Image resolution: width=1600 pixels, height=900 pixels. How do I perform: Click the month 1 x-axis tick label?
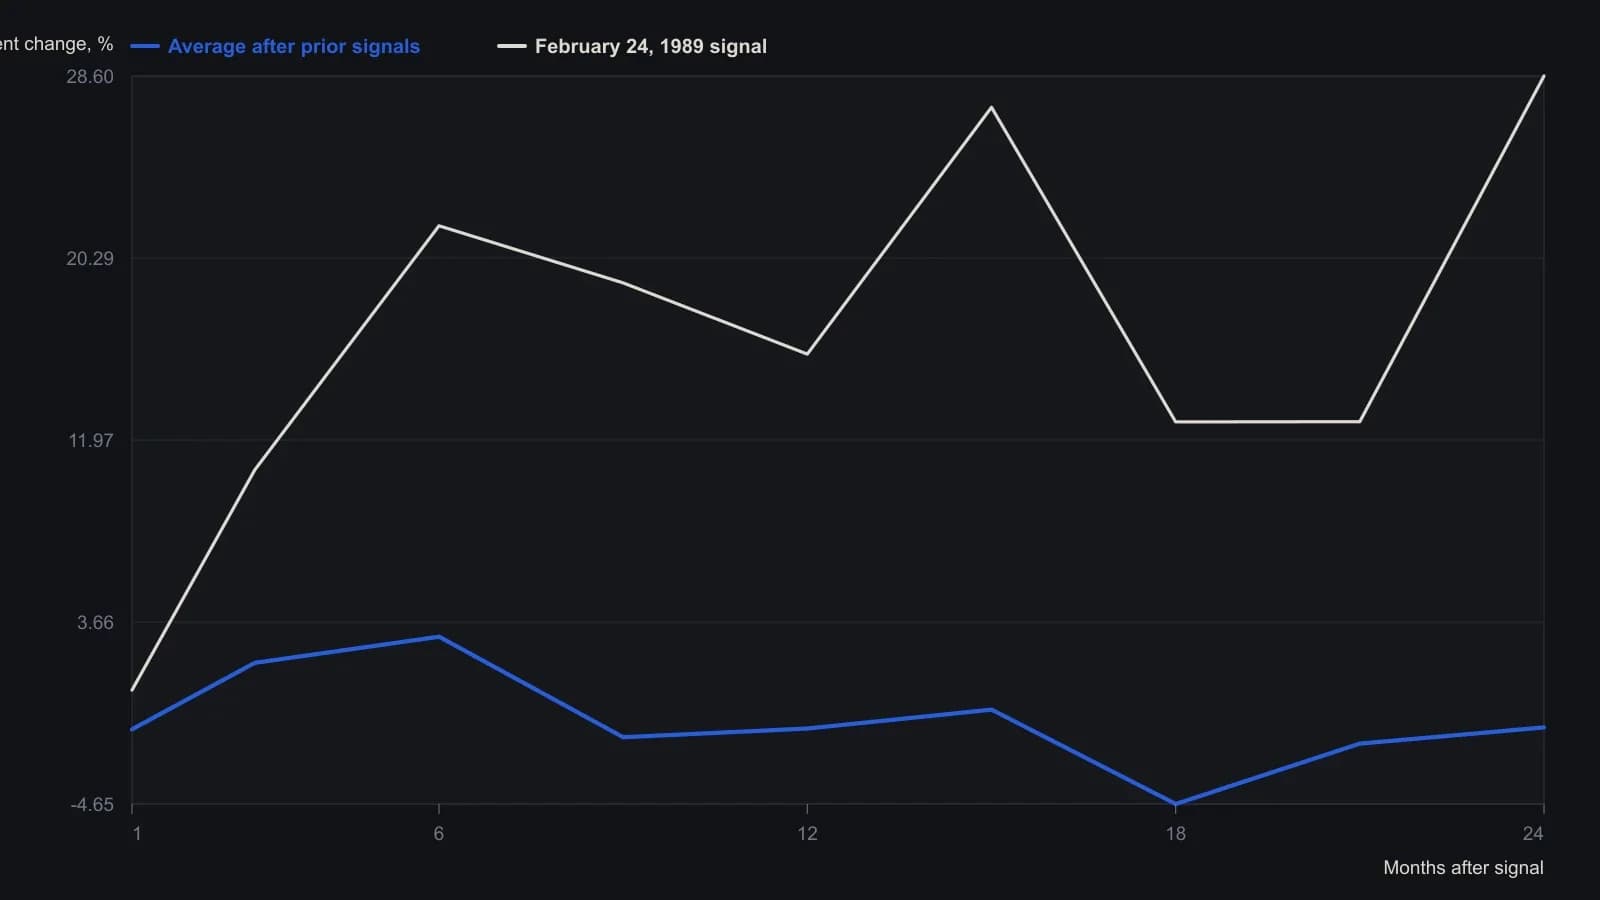point(137,833)
